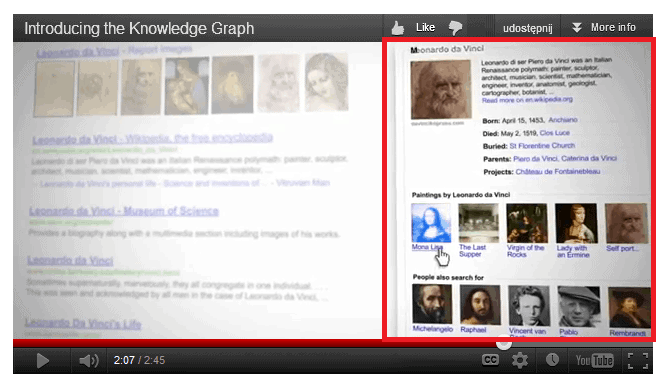The height and width of the screenshot is (387, 662).
Task: Click Read more on en.wikipedia.org link
Action: 527,100
